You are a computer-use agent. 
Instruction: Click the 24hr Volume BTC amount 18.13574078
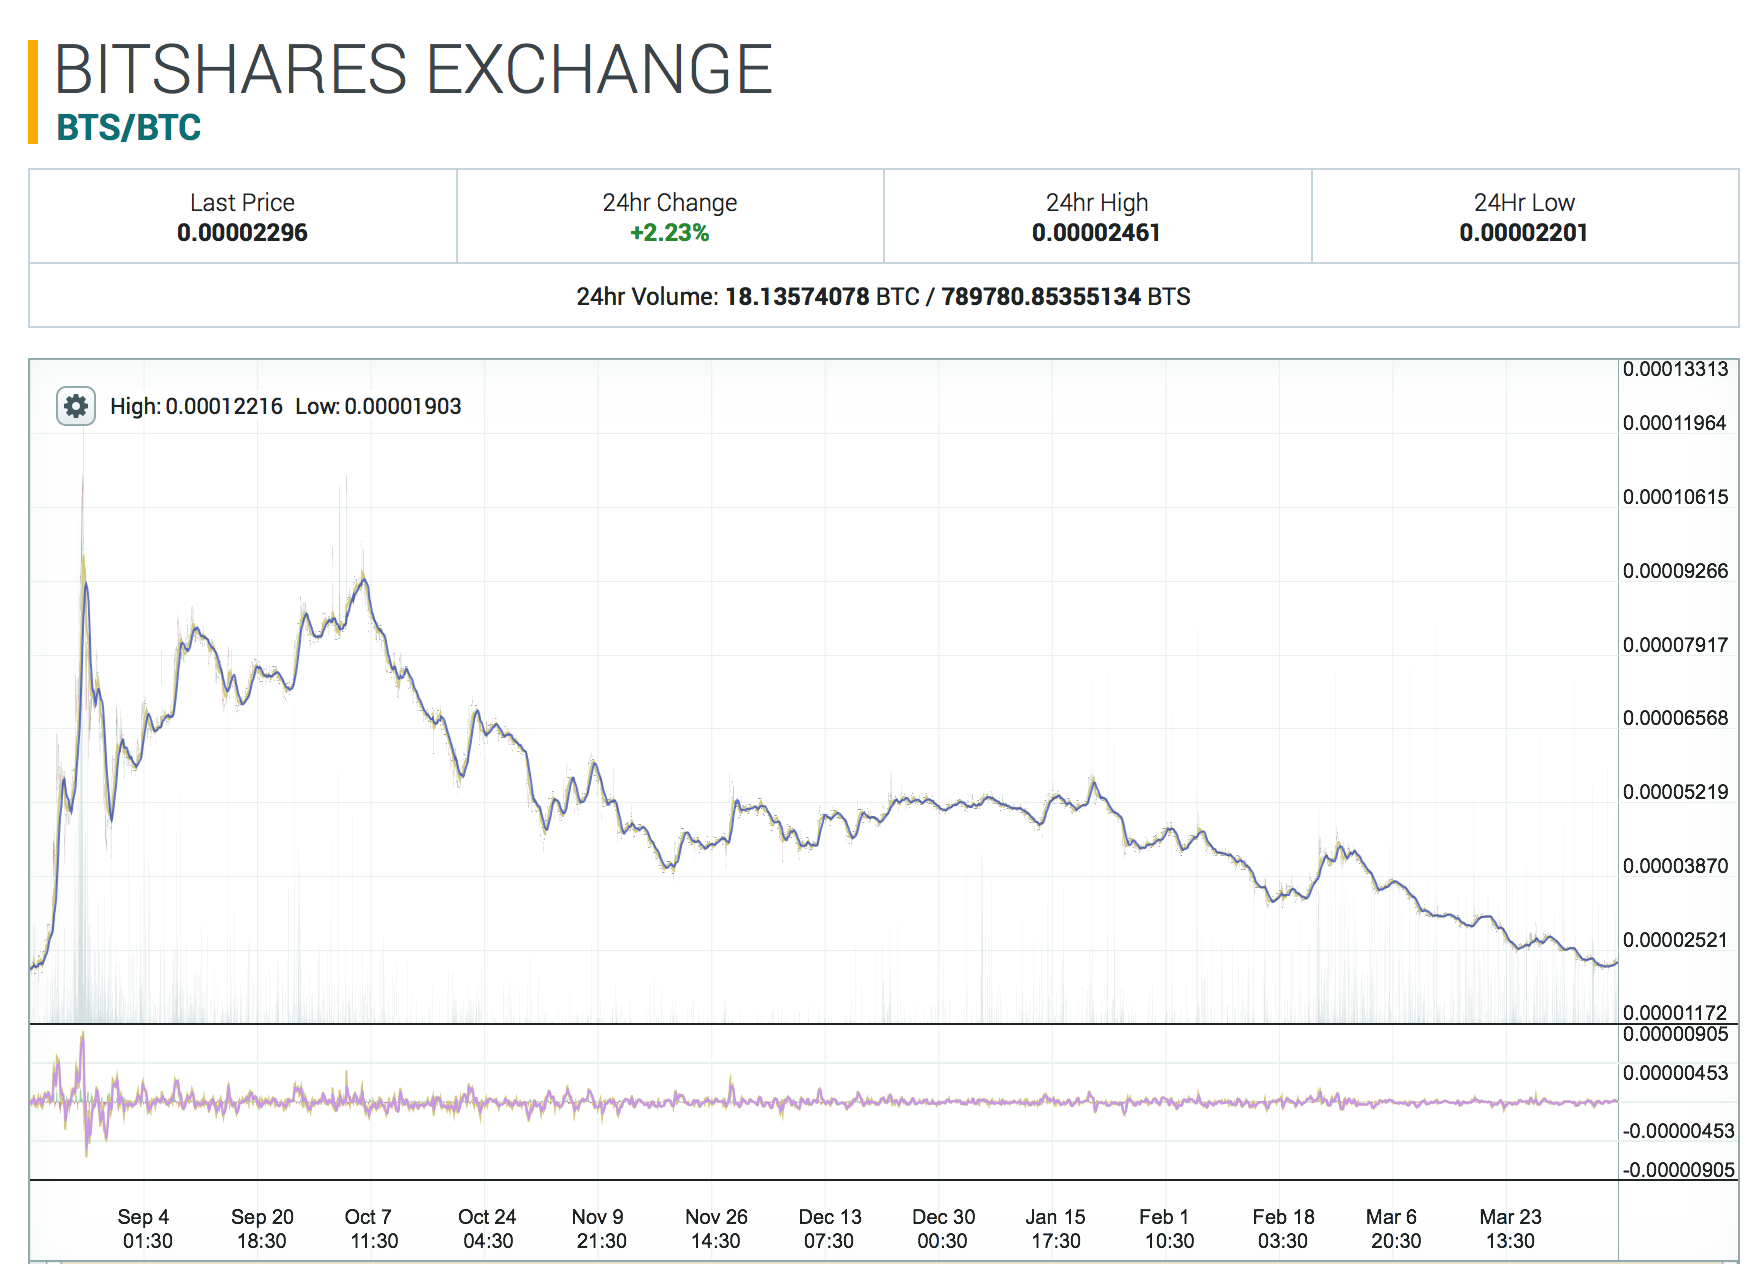pyautogui.click(x=797, y=297)
